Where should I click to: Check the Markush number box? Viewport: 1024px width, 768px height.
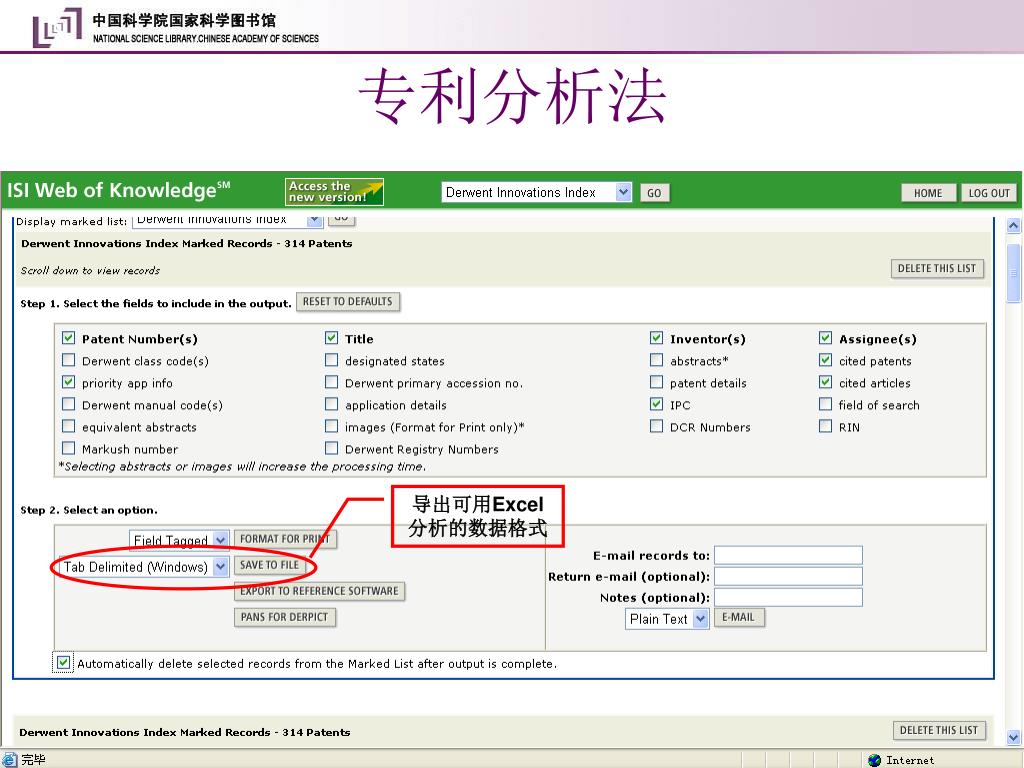click(x=69, y=449)
